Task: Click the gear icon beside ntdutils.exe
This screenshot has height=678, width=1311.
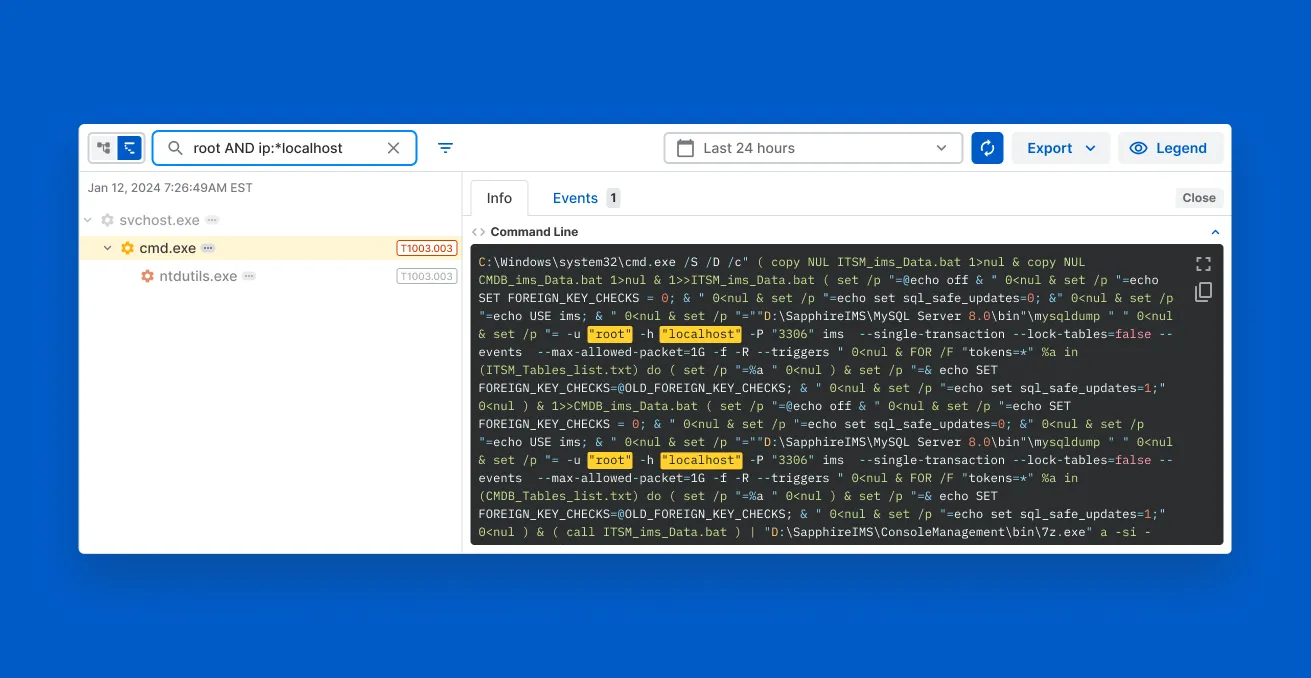Action: coord(147,276)
